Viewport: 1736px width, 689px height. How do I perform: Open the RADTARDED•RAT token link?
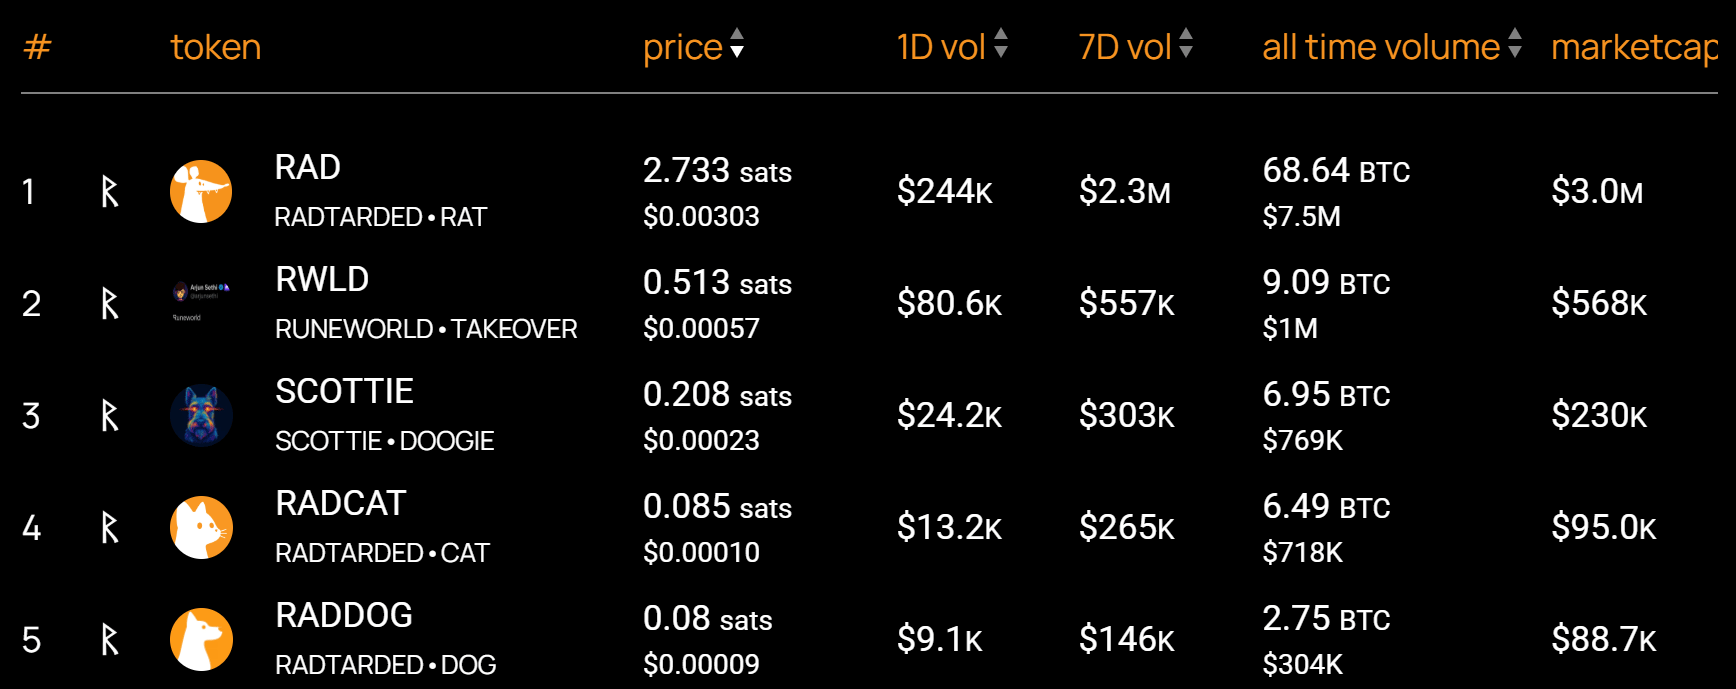pos(381,217)
